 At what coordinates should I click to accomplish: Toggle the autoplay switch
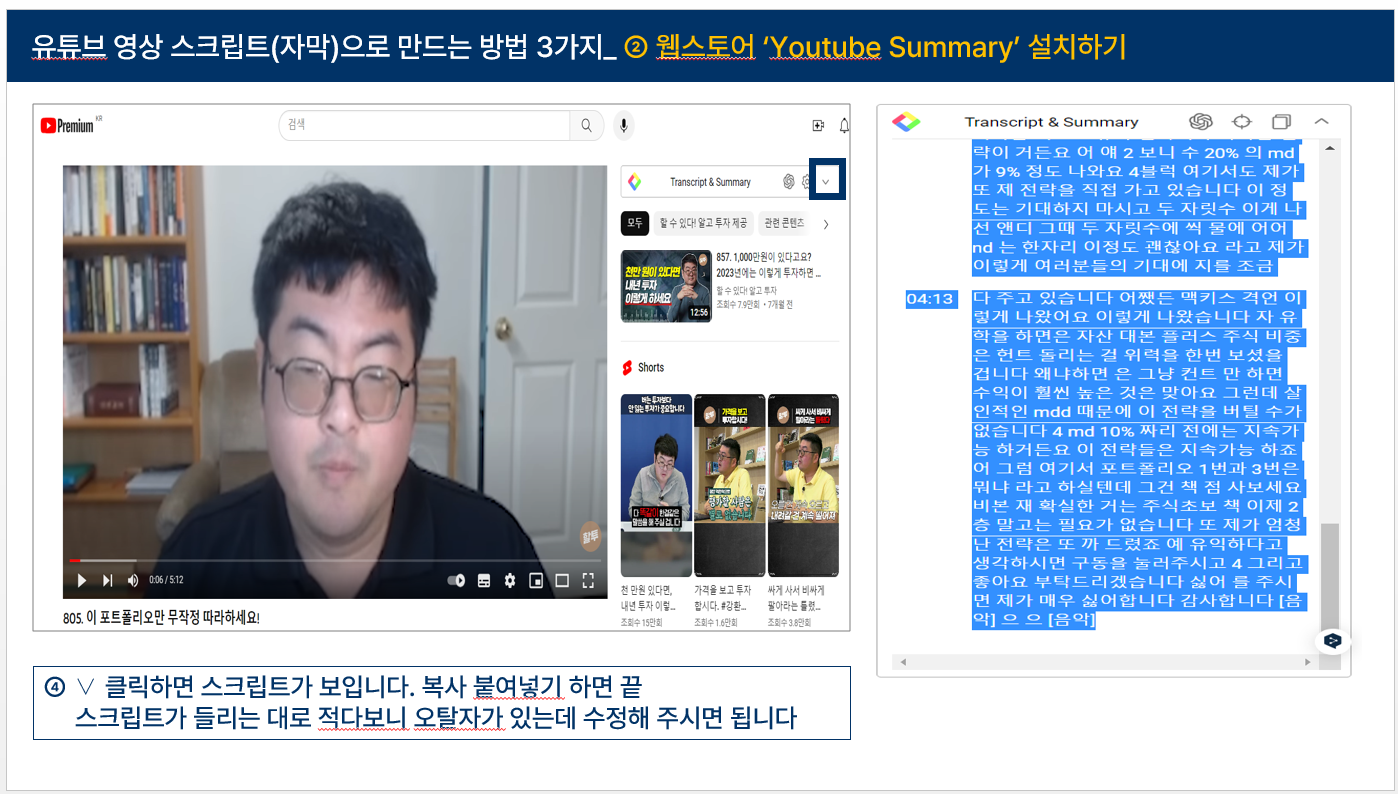point(456,580)
